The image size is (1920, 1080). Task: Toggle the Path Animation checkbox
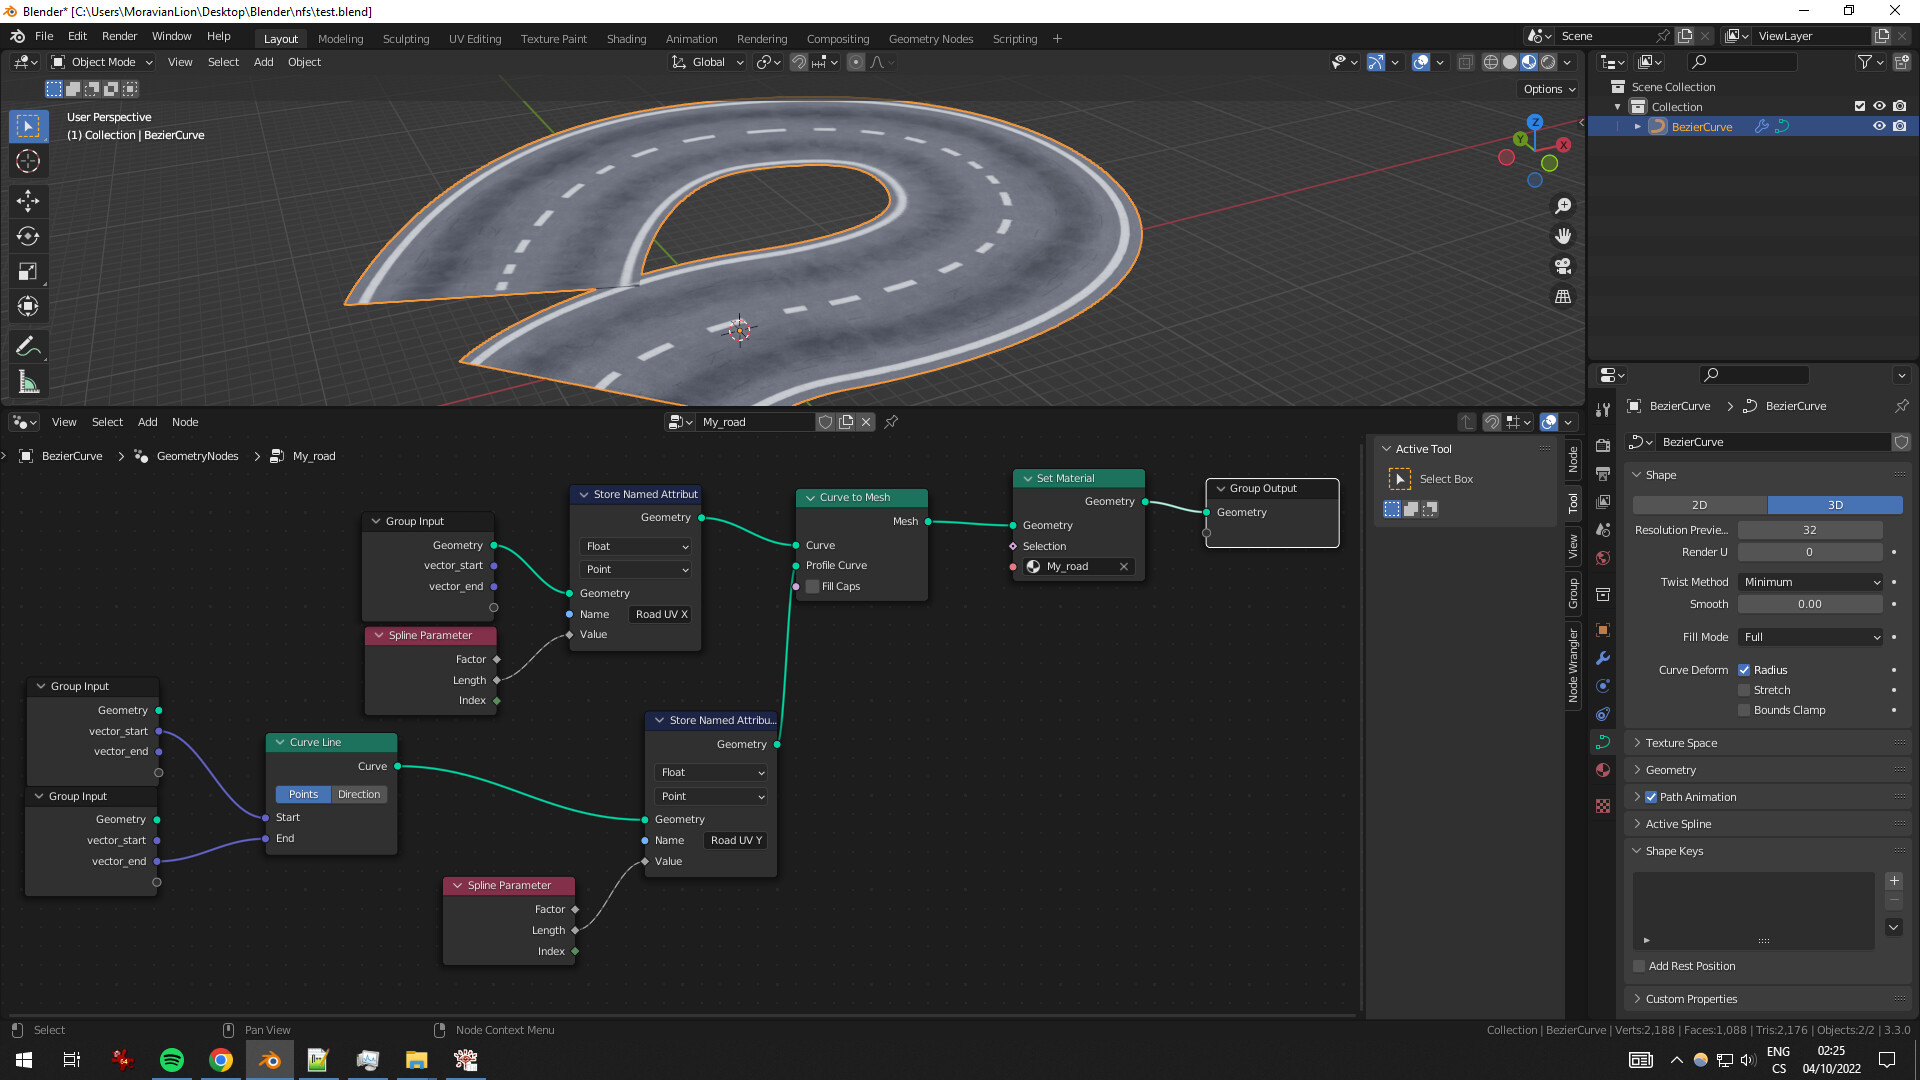[x=1651, y=797]
